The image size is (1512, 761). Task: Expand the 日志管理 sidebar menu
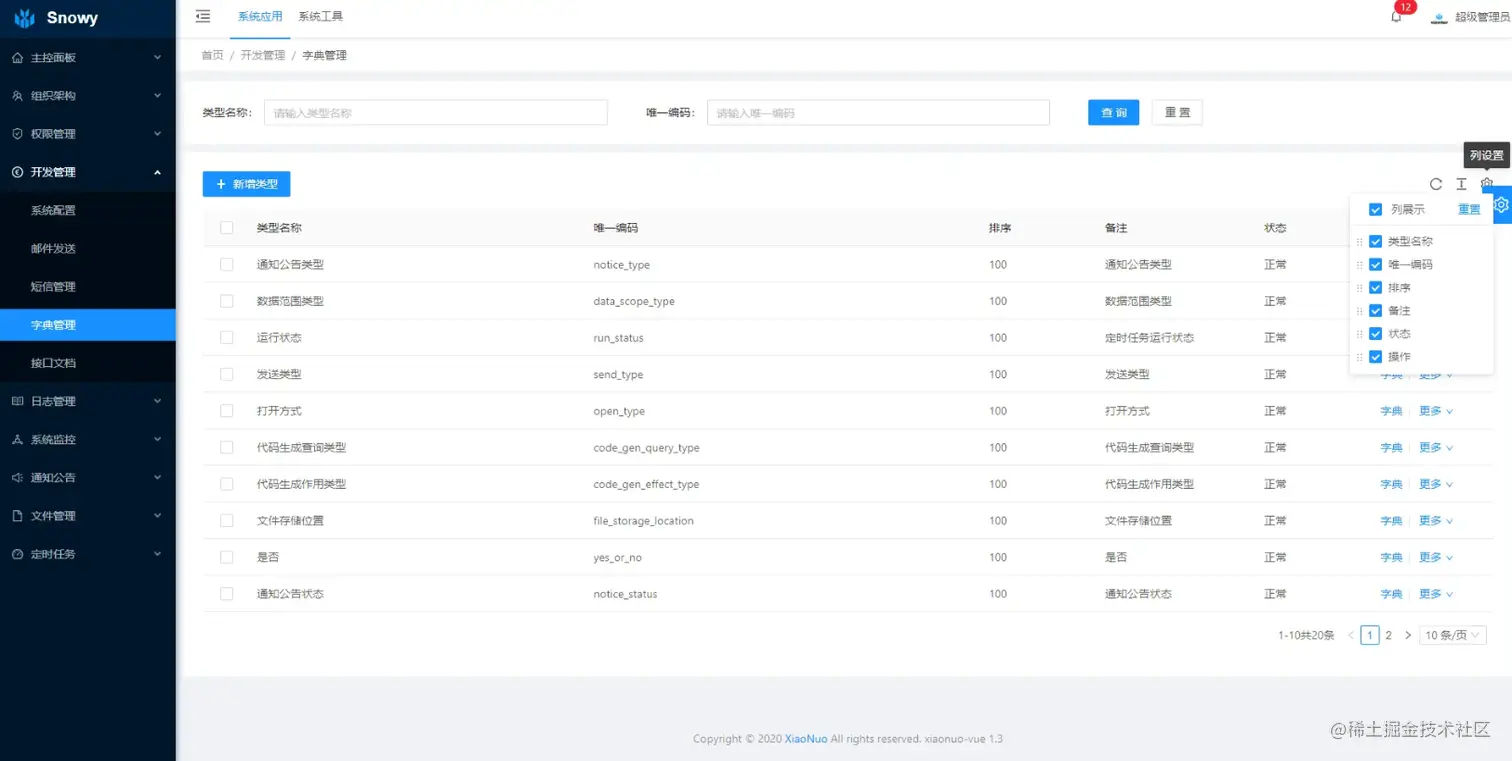pos(88,401)
